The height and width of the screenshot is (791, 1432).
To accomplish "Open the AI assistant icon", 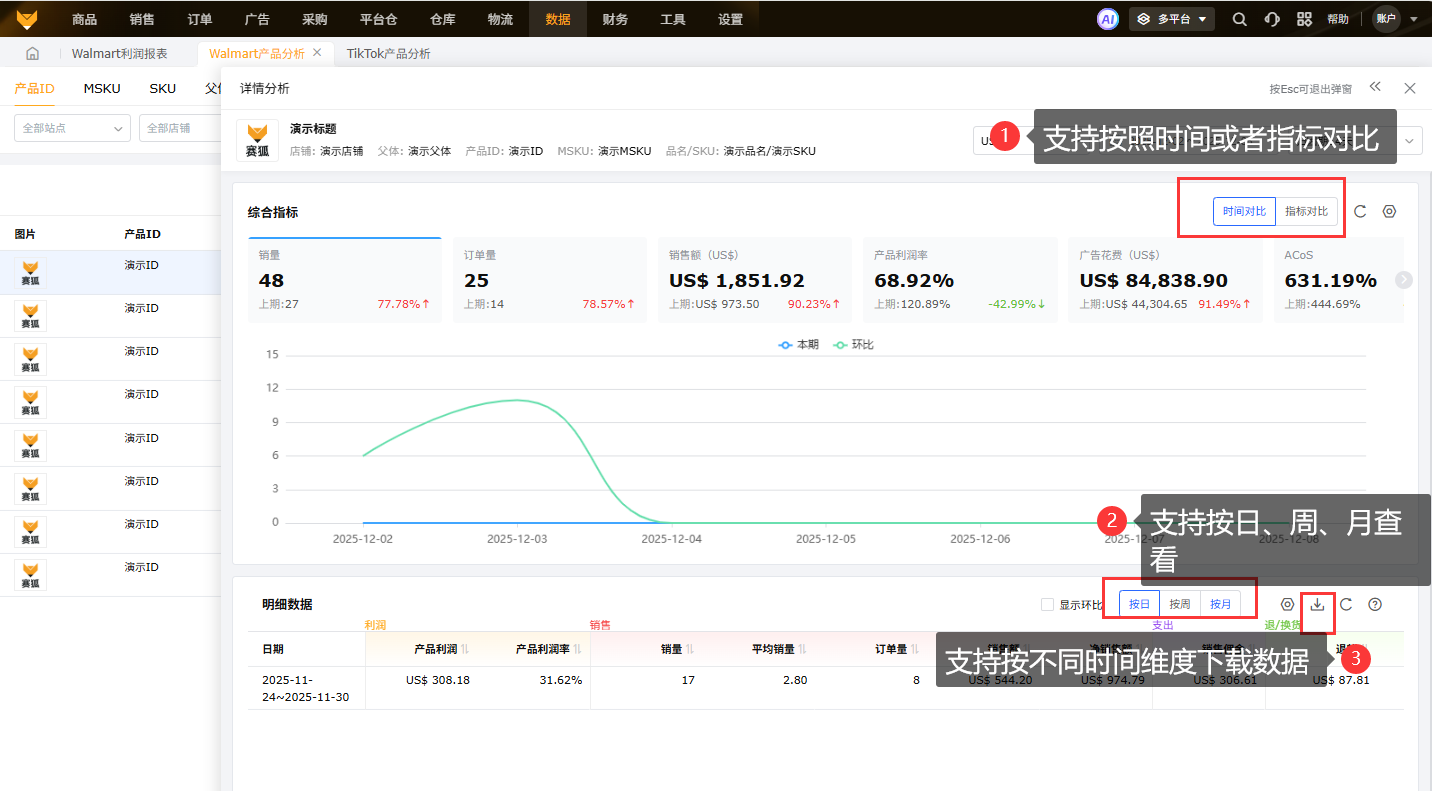I will pyautogui.click(x=1107, y=18).
